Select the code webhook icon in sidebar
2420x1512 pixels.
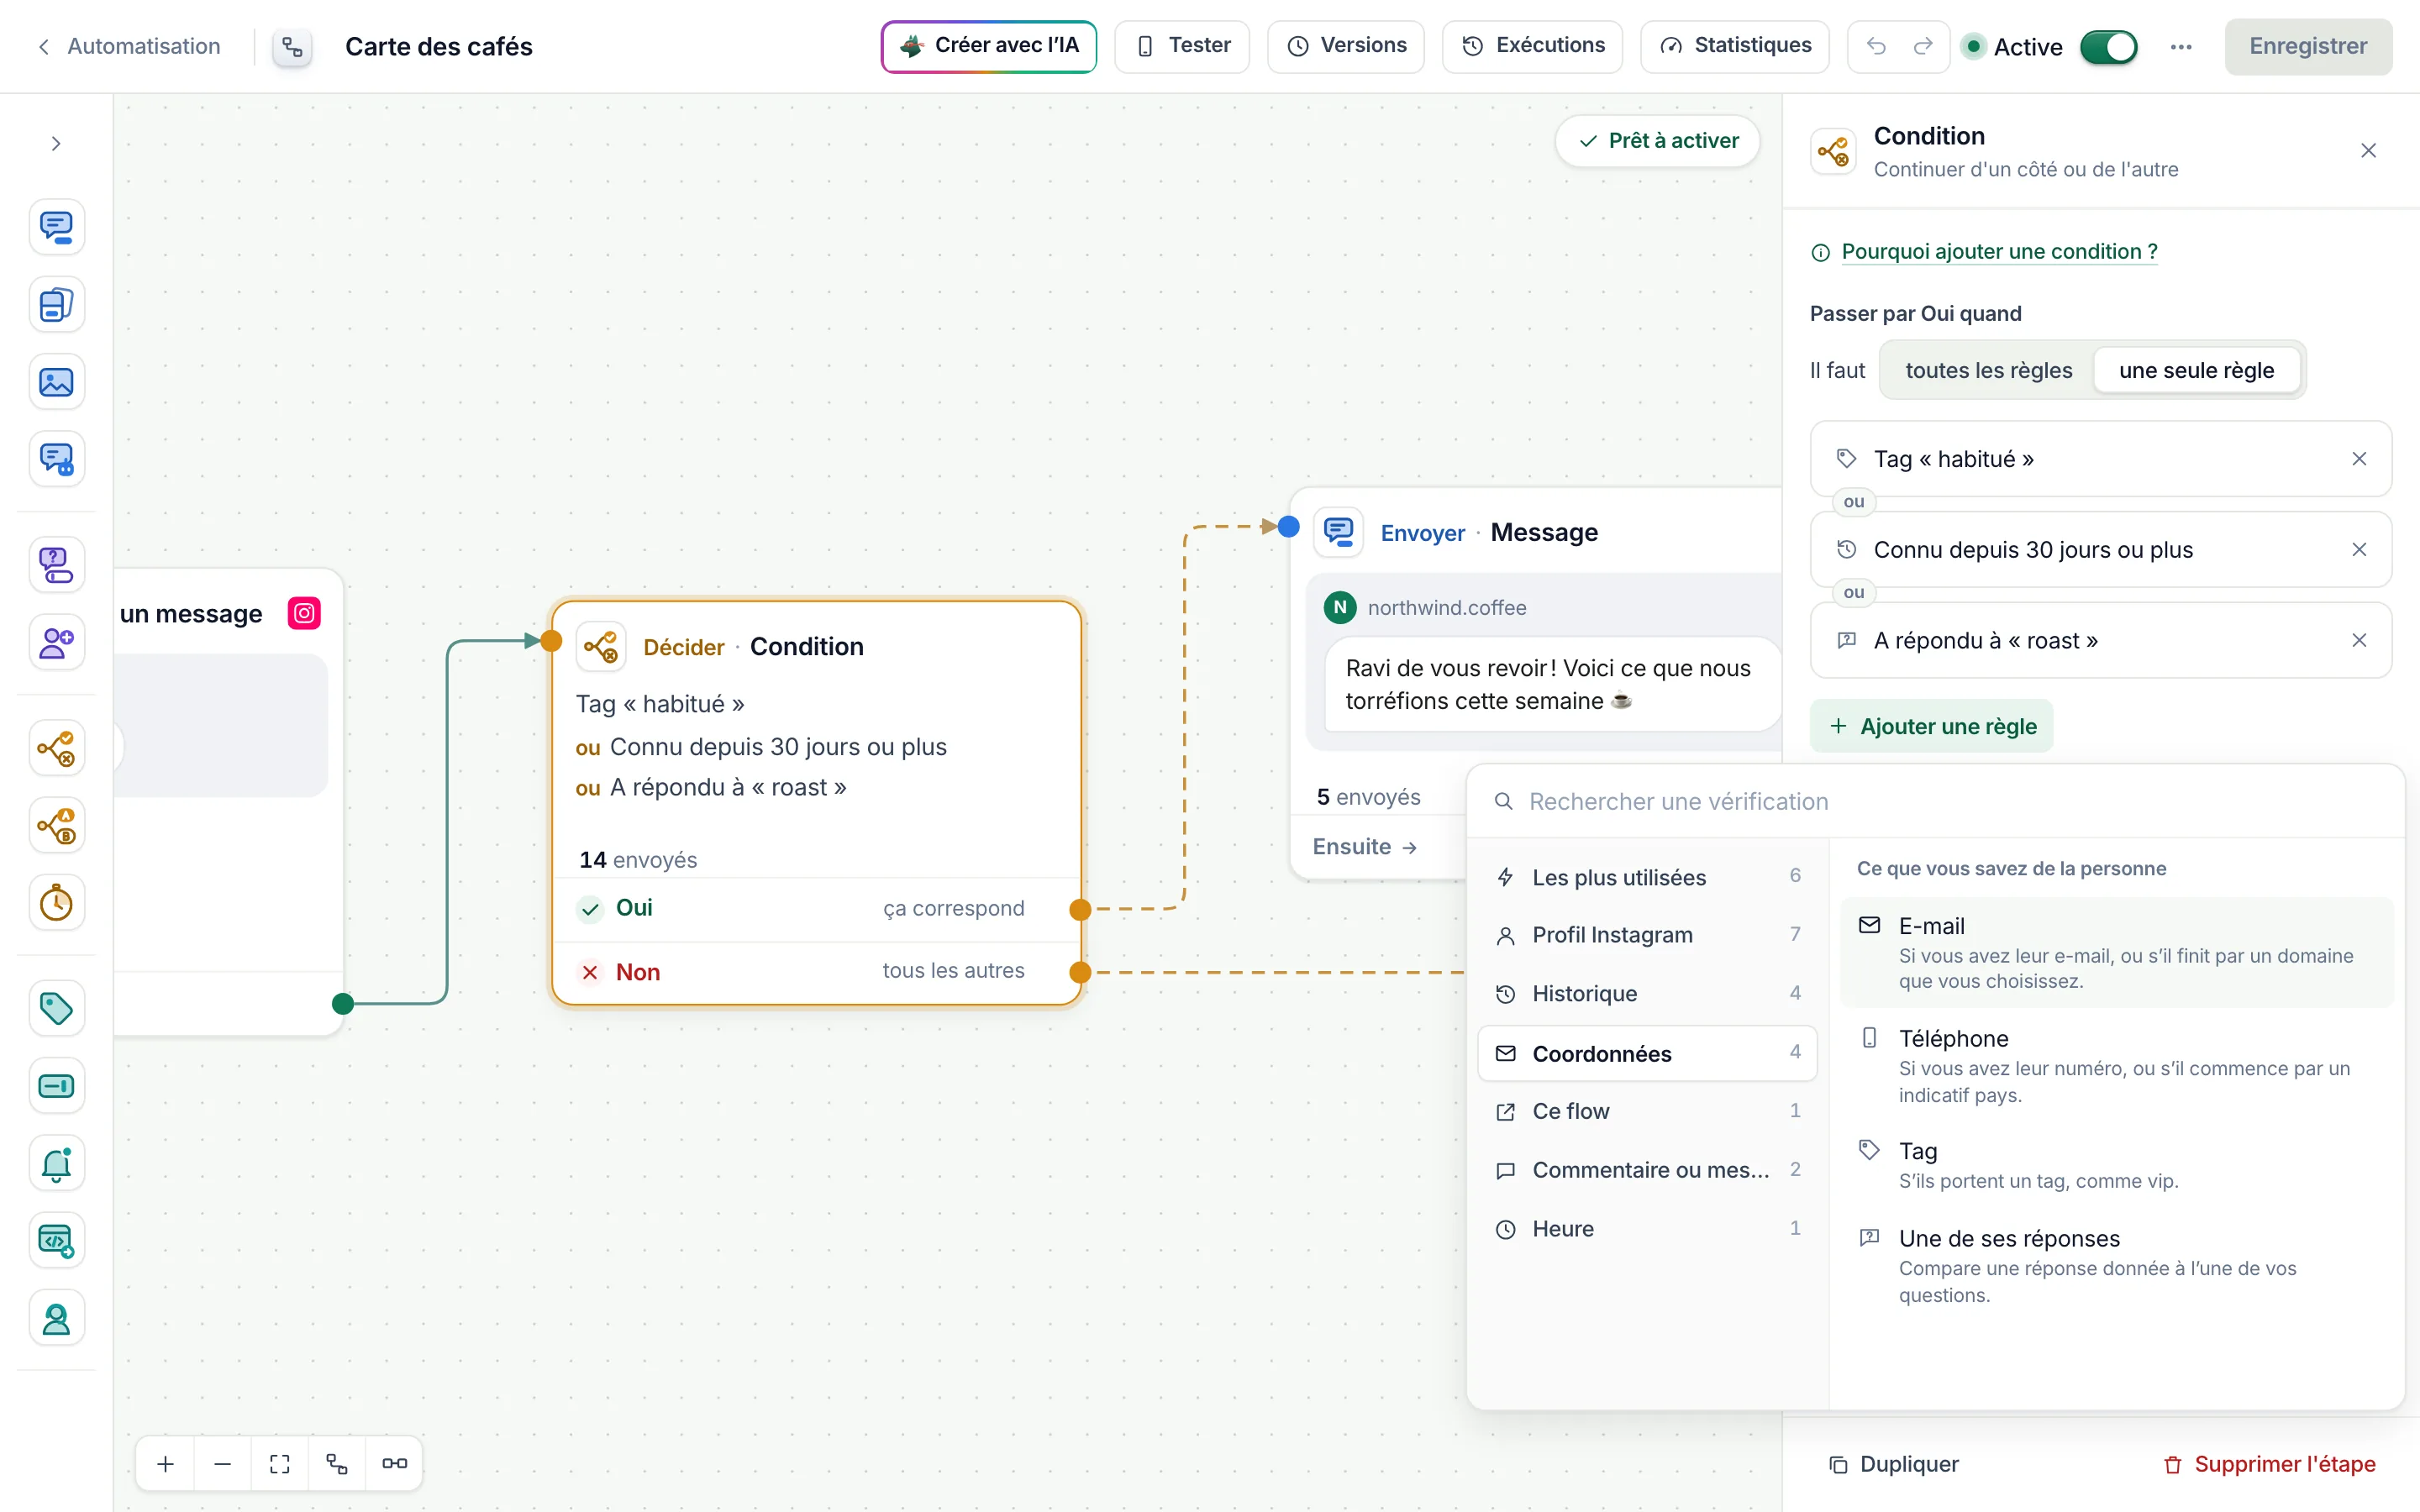click(56, 1241)
